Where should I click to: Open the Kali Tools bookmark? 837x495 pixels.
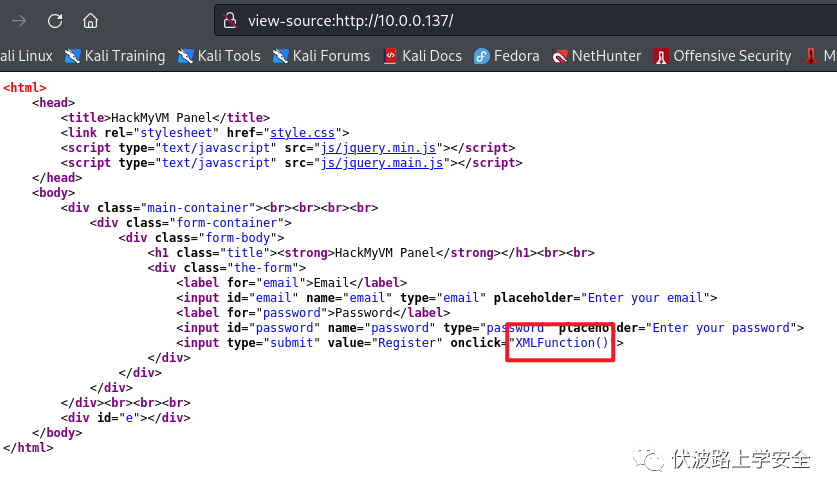219,56
